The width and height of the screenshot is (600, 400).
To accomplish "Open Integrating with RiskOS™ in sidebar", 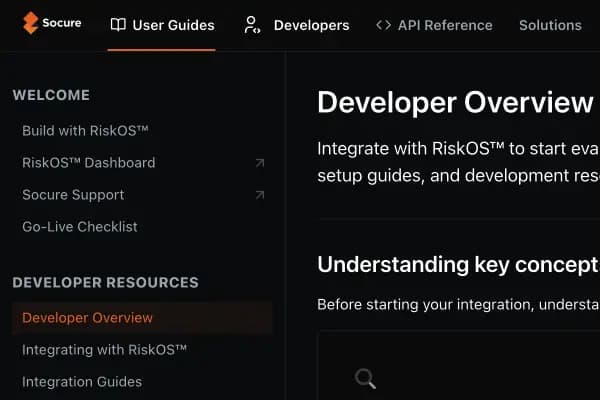I will pyautogui.click(x=104, y=350).
